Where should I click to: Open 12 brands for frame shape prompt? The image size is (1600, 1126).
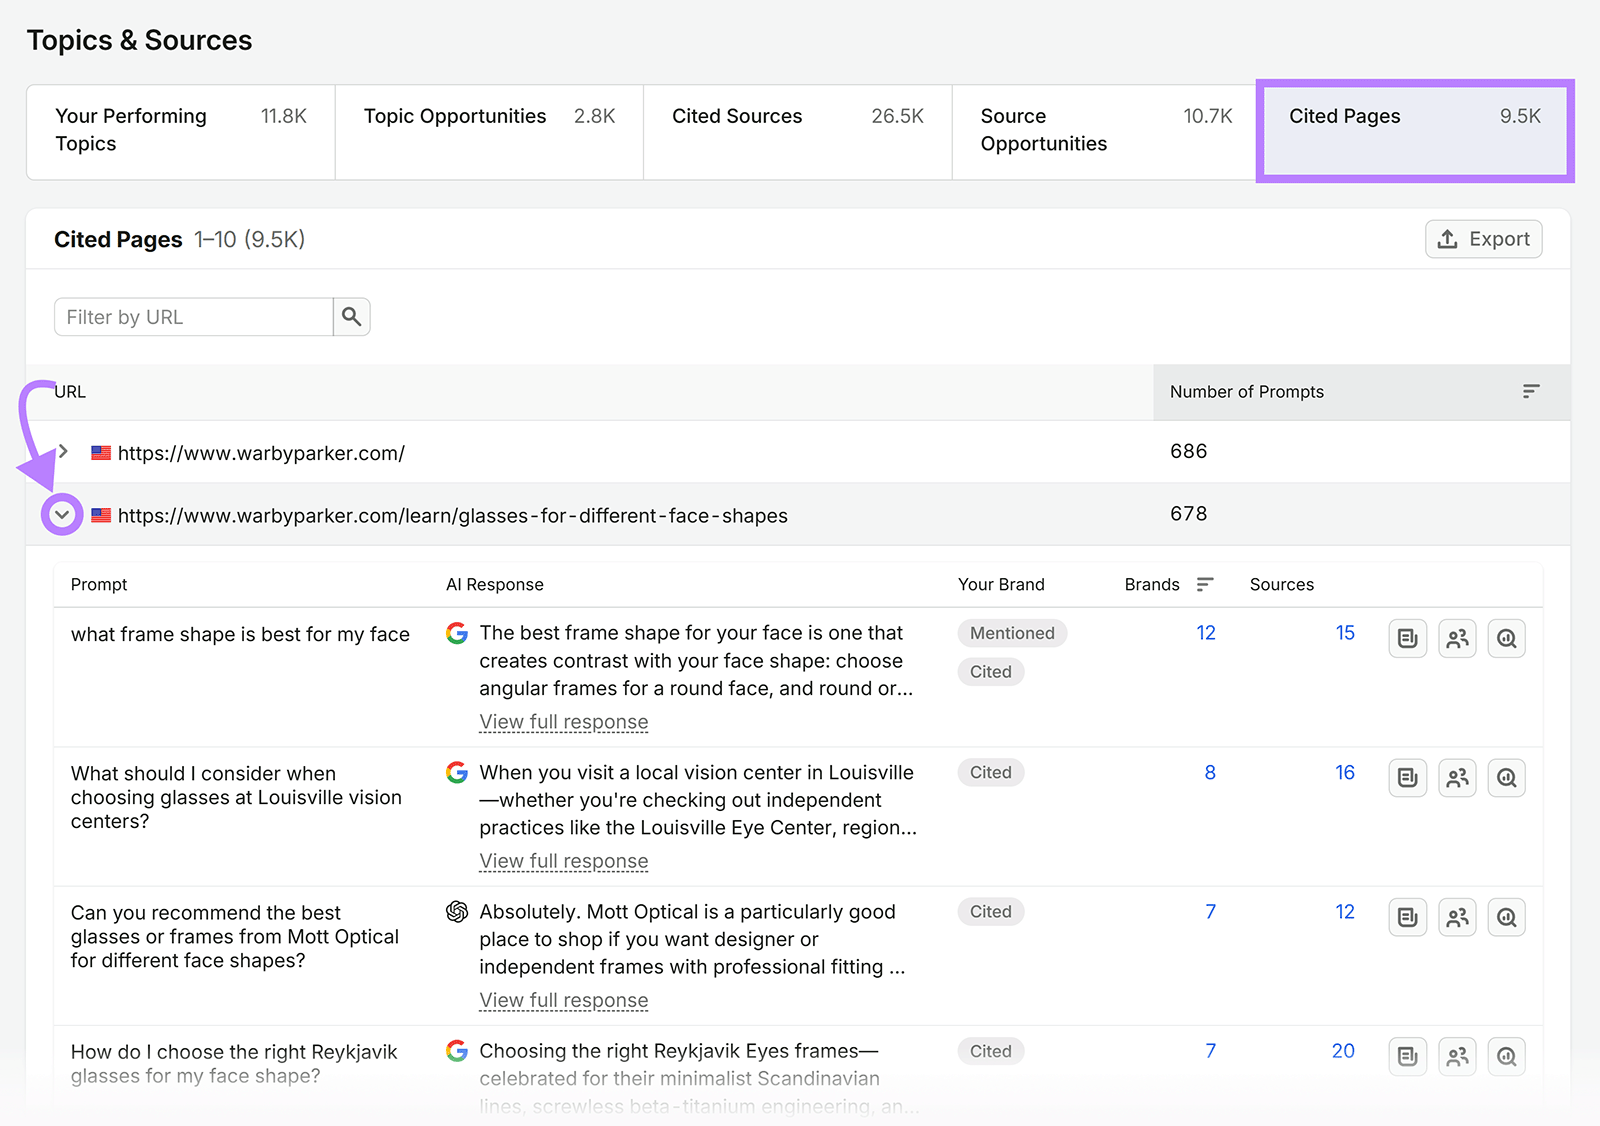click(1206, 633)
